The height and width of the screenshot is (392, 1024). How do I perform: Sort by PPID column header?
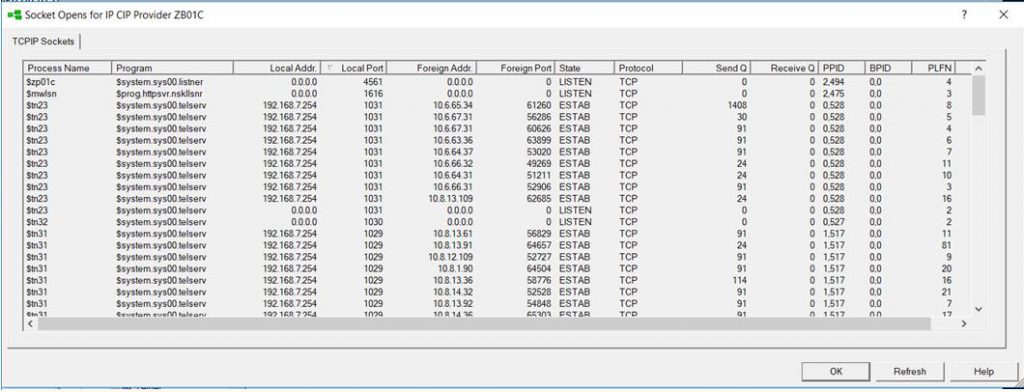click(842, 68)
